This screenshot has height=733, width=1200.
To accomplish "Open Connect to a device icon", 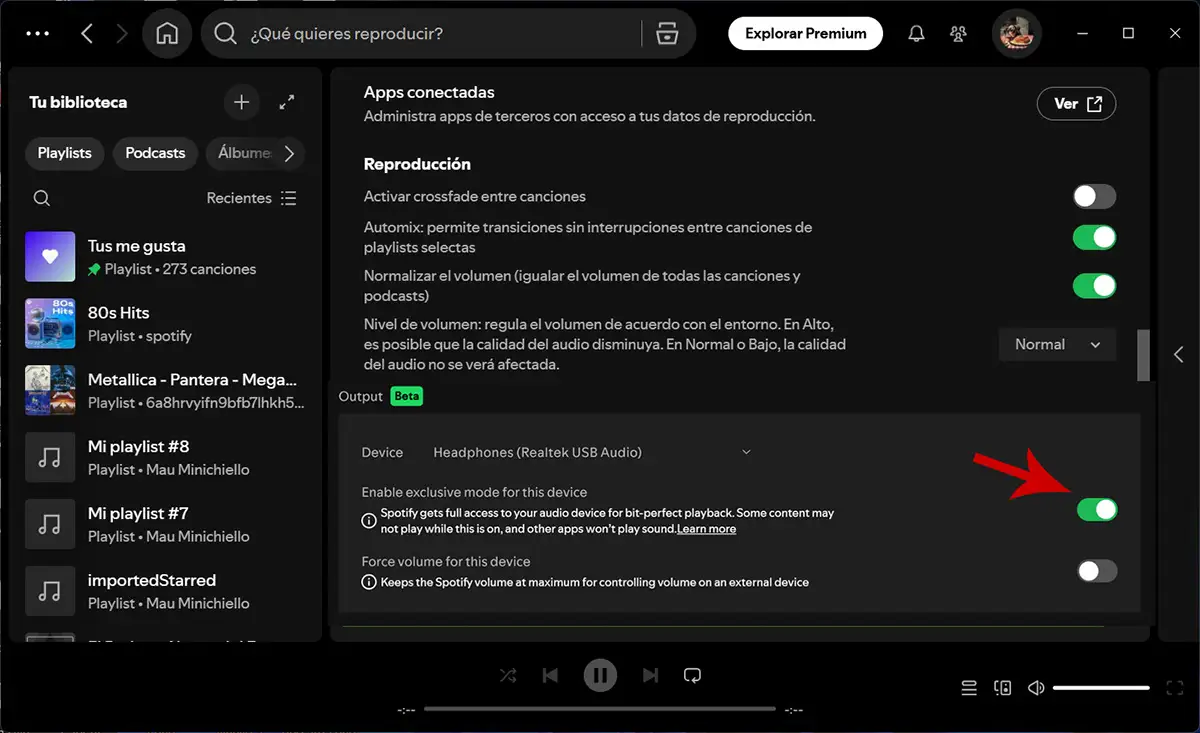I will (1002, 687).
